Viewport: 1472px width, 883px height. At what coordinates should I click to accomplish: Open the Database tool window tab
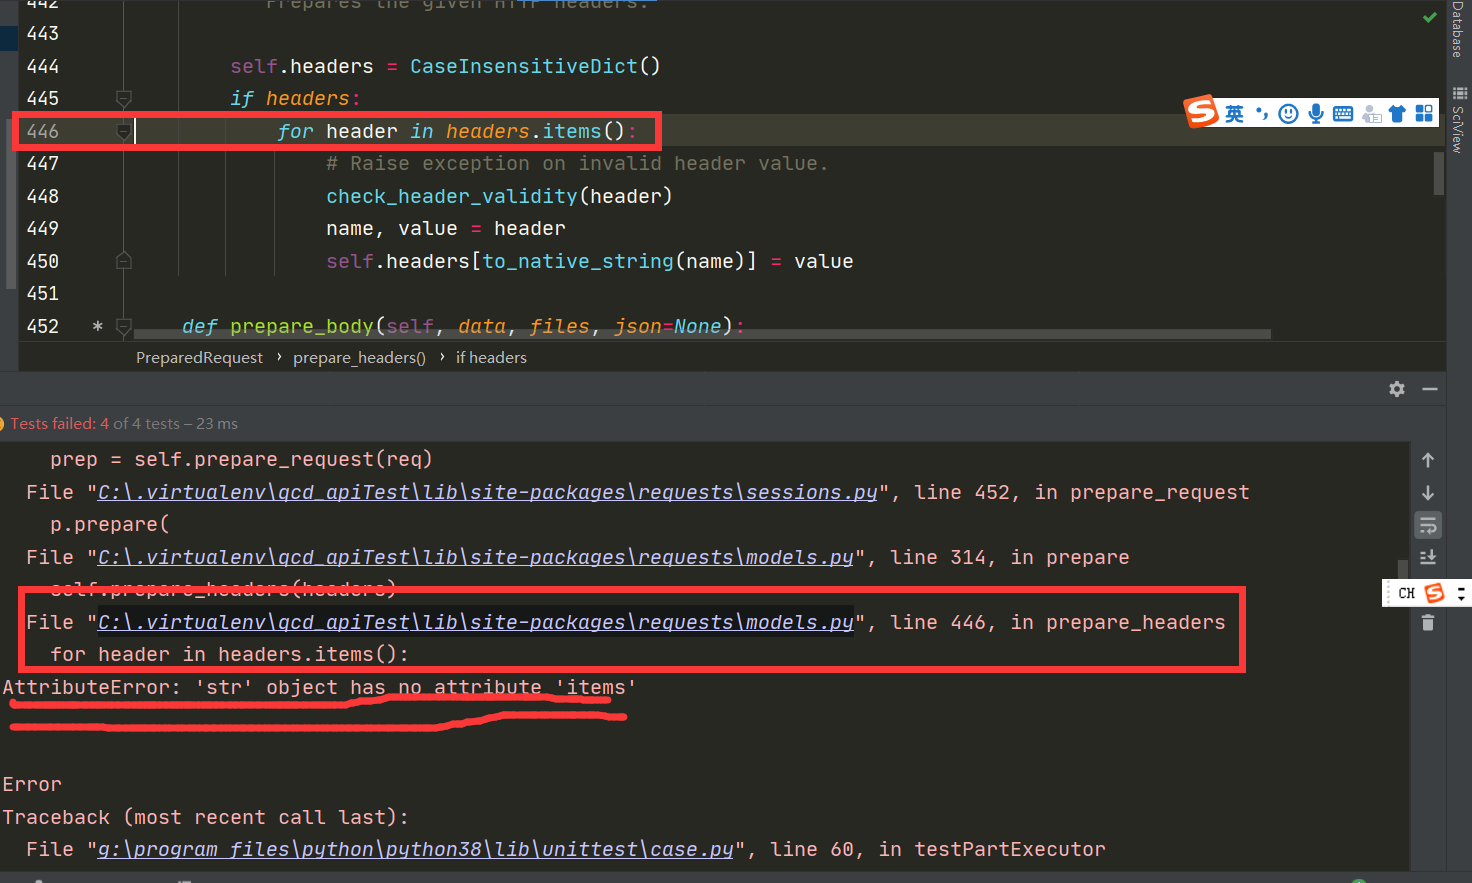(x=1456, y=30)
